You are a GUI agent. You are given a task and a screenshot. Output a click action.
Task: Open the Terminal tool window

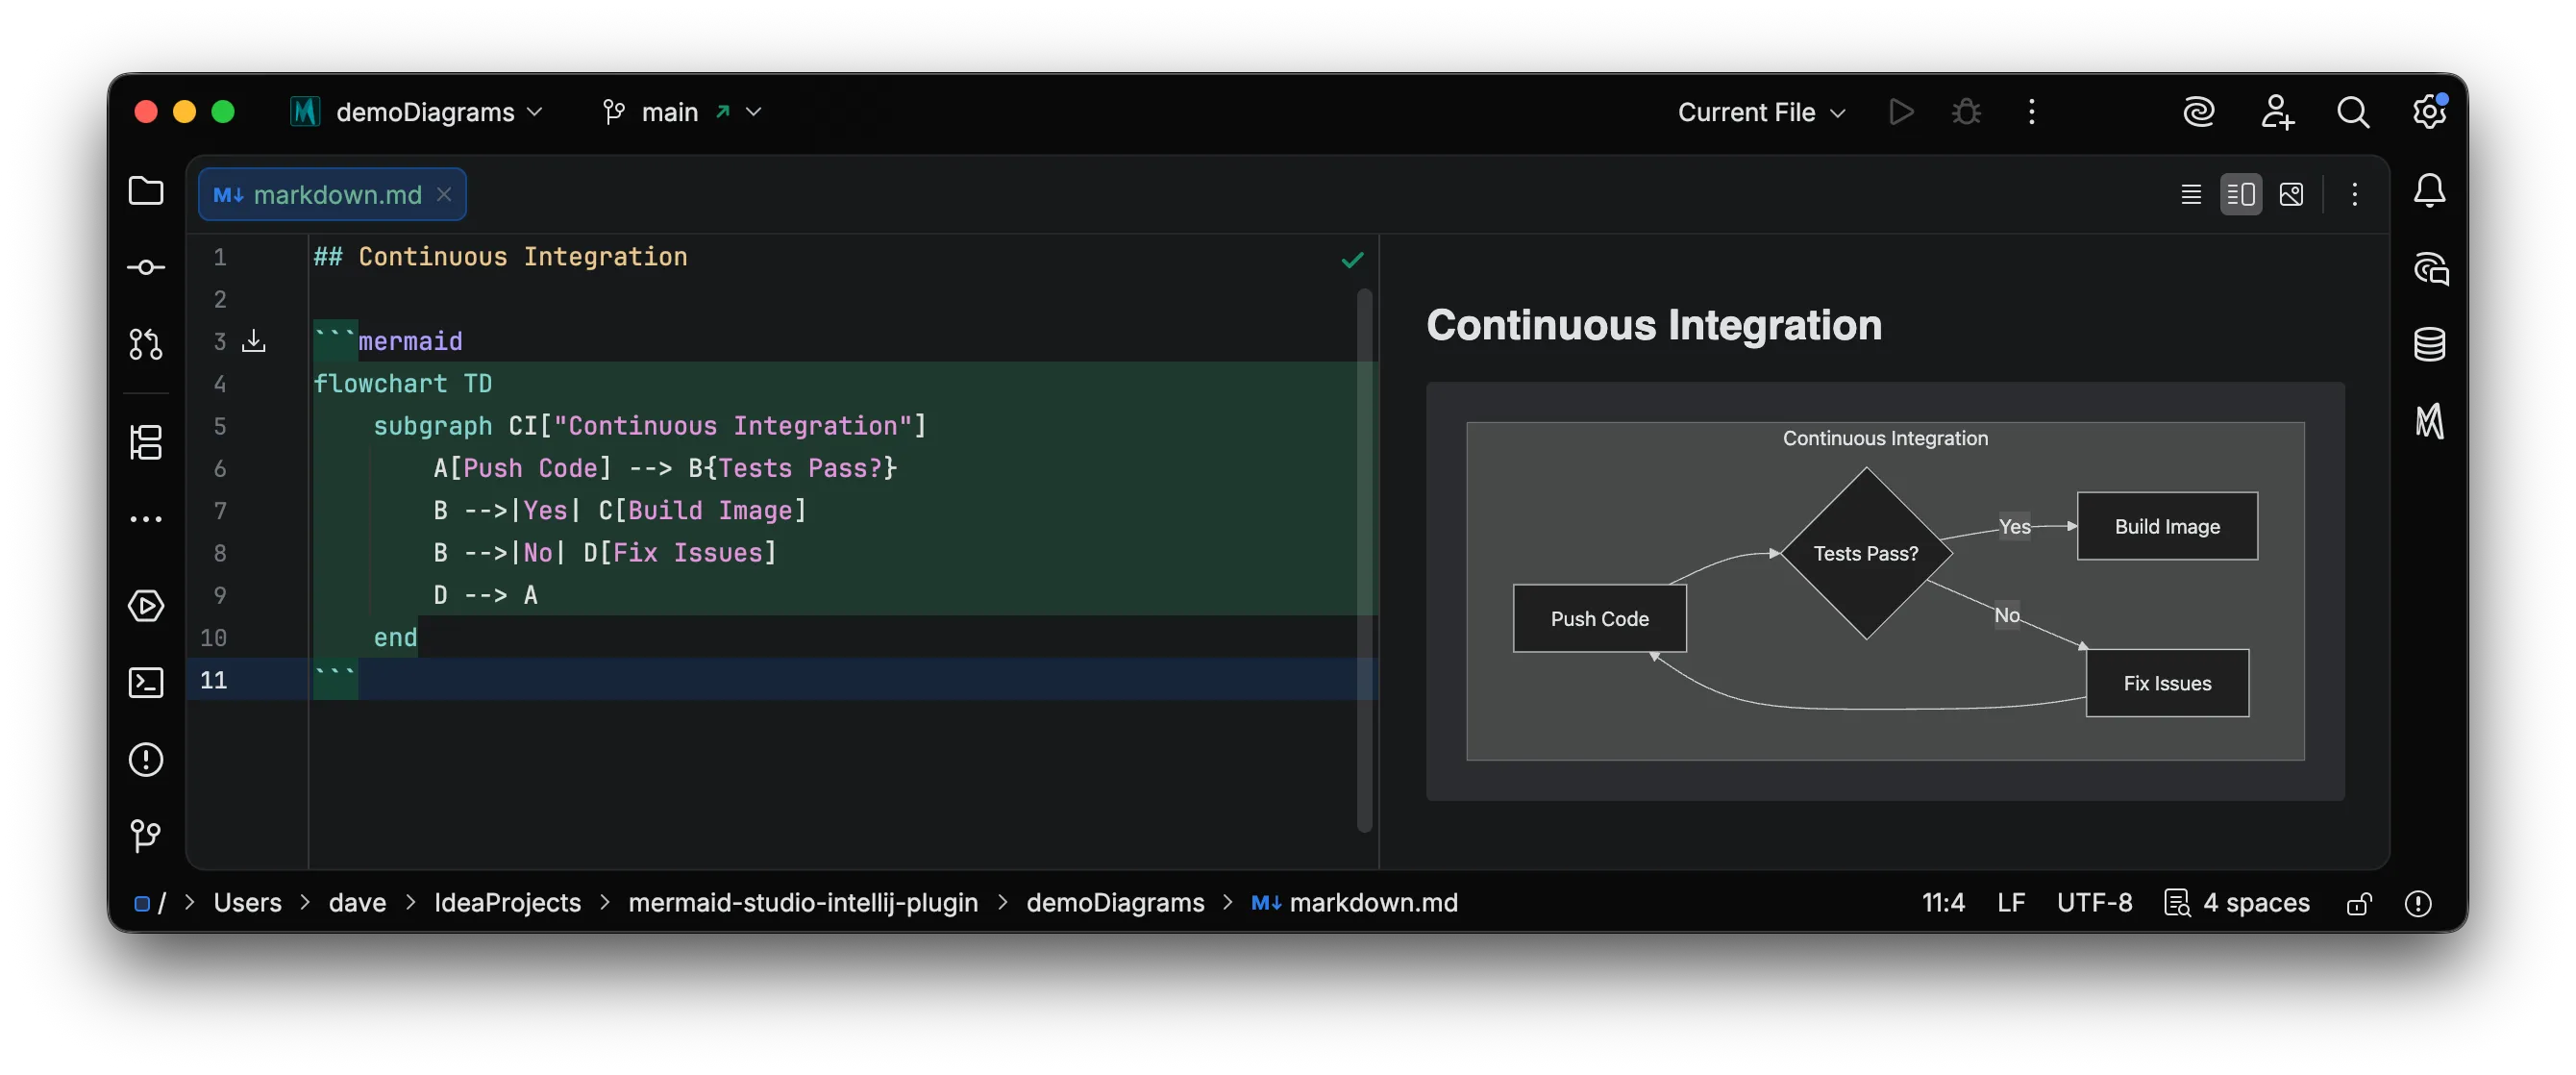pos(146,682)
